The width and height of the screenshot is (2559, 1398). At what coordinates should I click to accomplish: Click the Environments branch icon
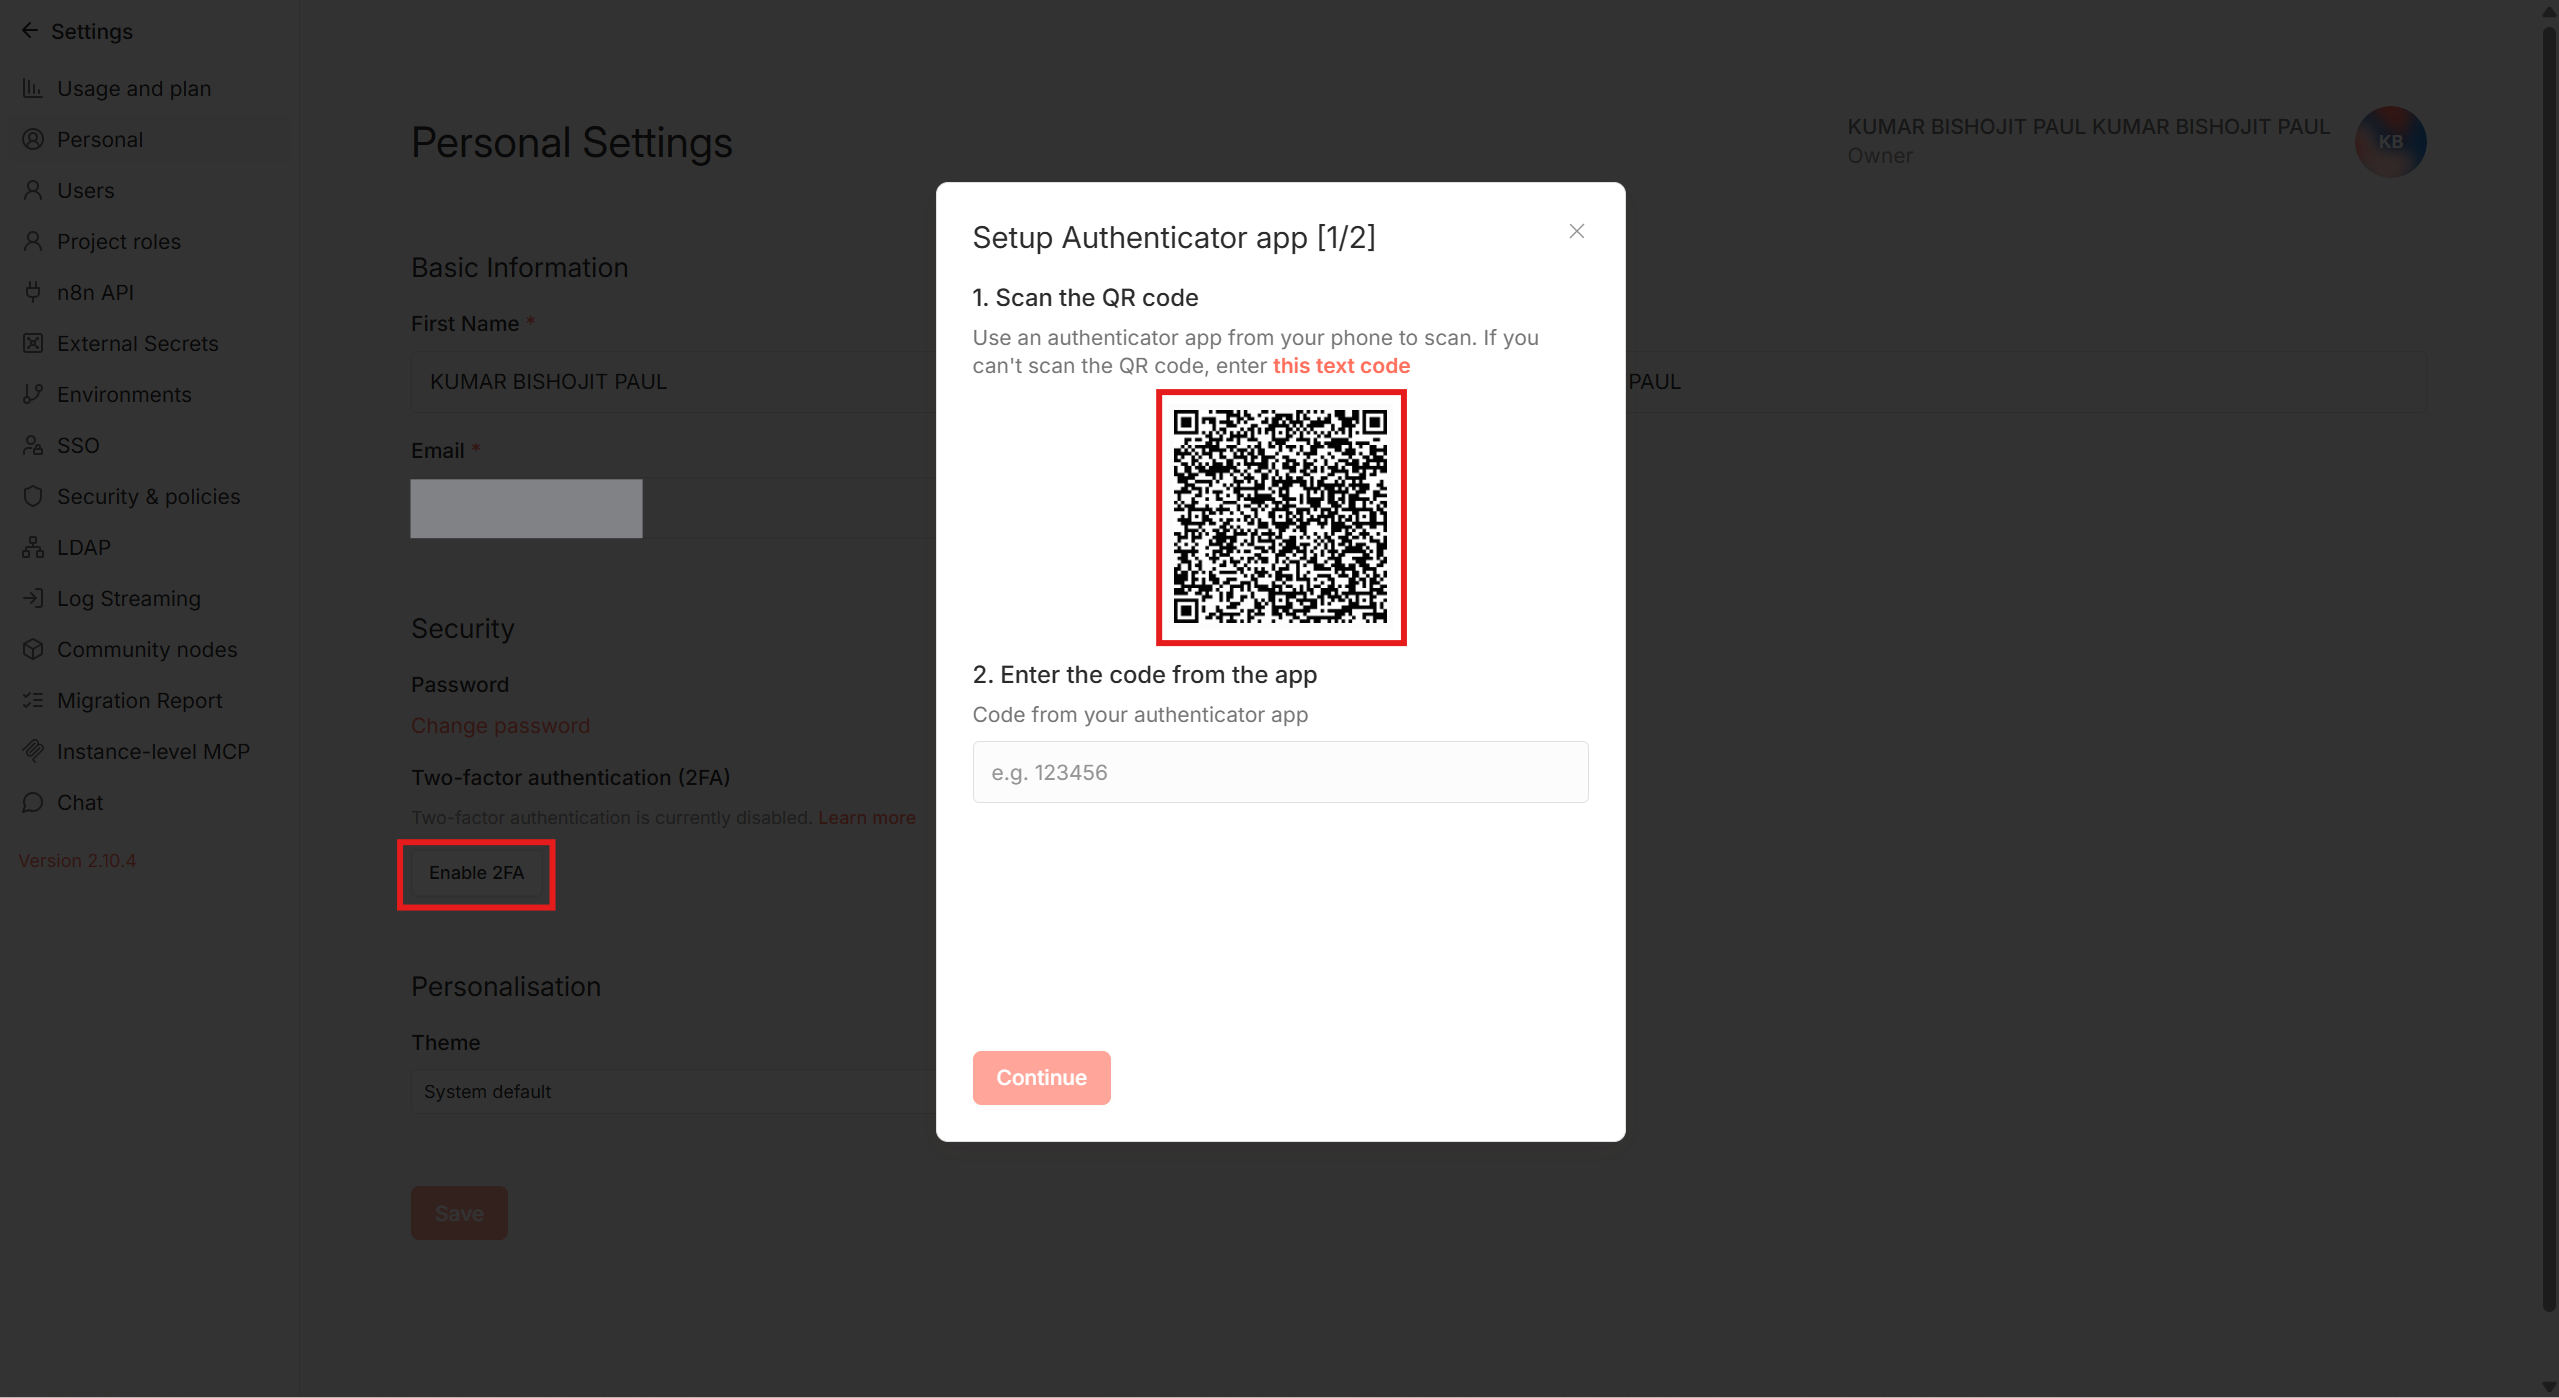[x=33, y=394]
